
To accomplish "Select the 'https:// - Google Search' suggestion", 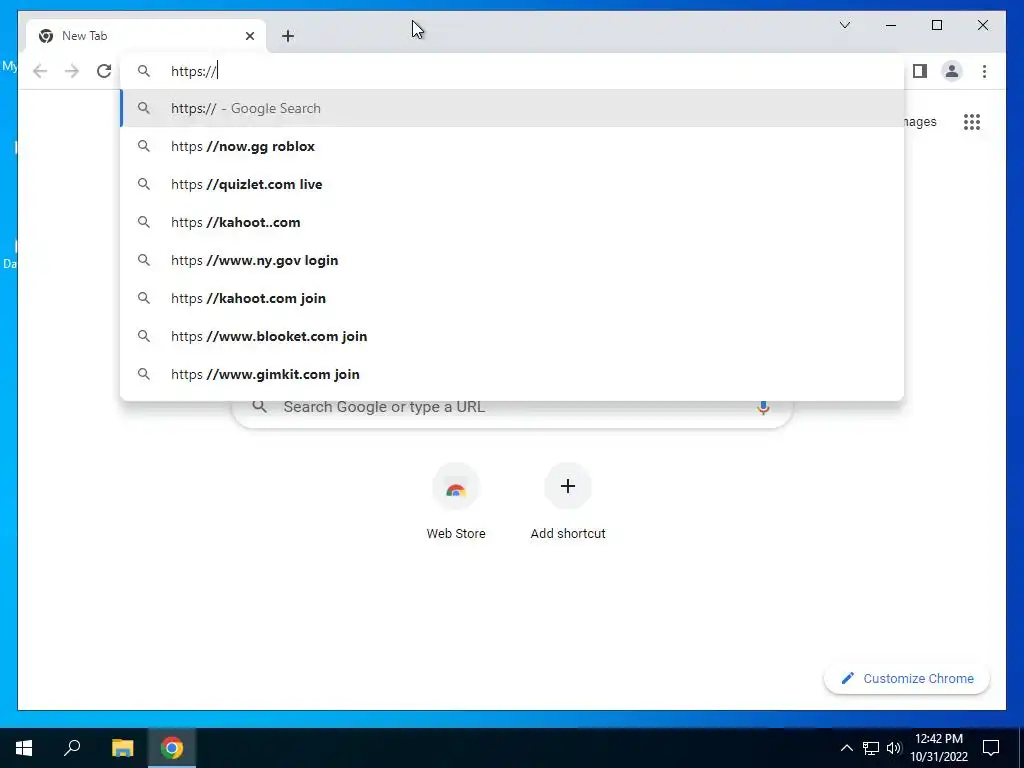I will point(512,108).
